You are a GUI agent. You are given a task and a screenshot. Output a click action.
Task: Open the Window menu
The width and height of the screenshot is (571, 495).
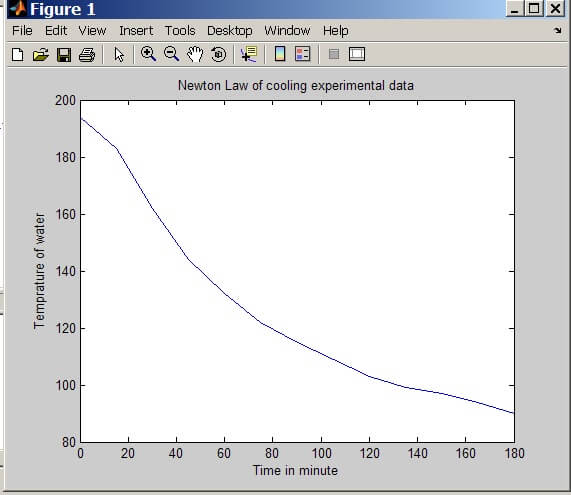click(287, 31)
